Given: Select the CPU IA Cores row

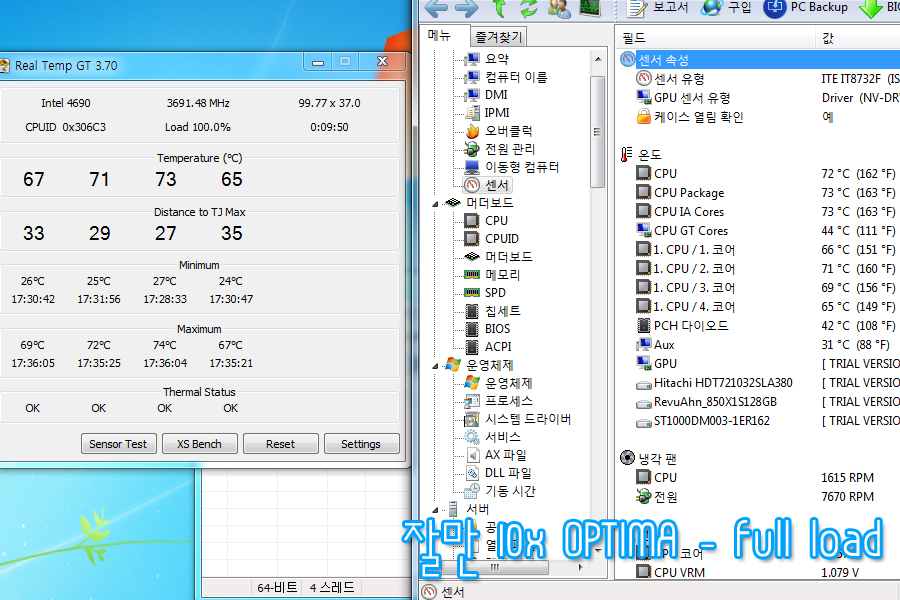Looking at the screenshot, I should click(759, 211).
